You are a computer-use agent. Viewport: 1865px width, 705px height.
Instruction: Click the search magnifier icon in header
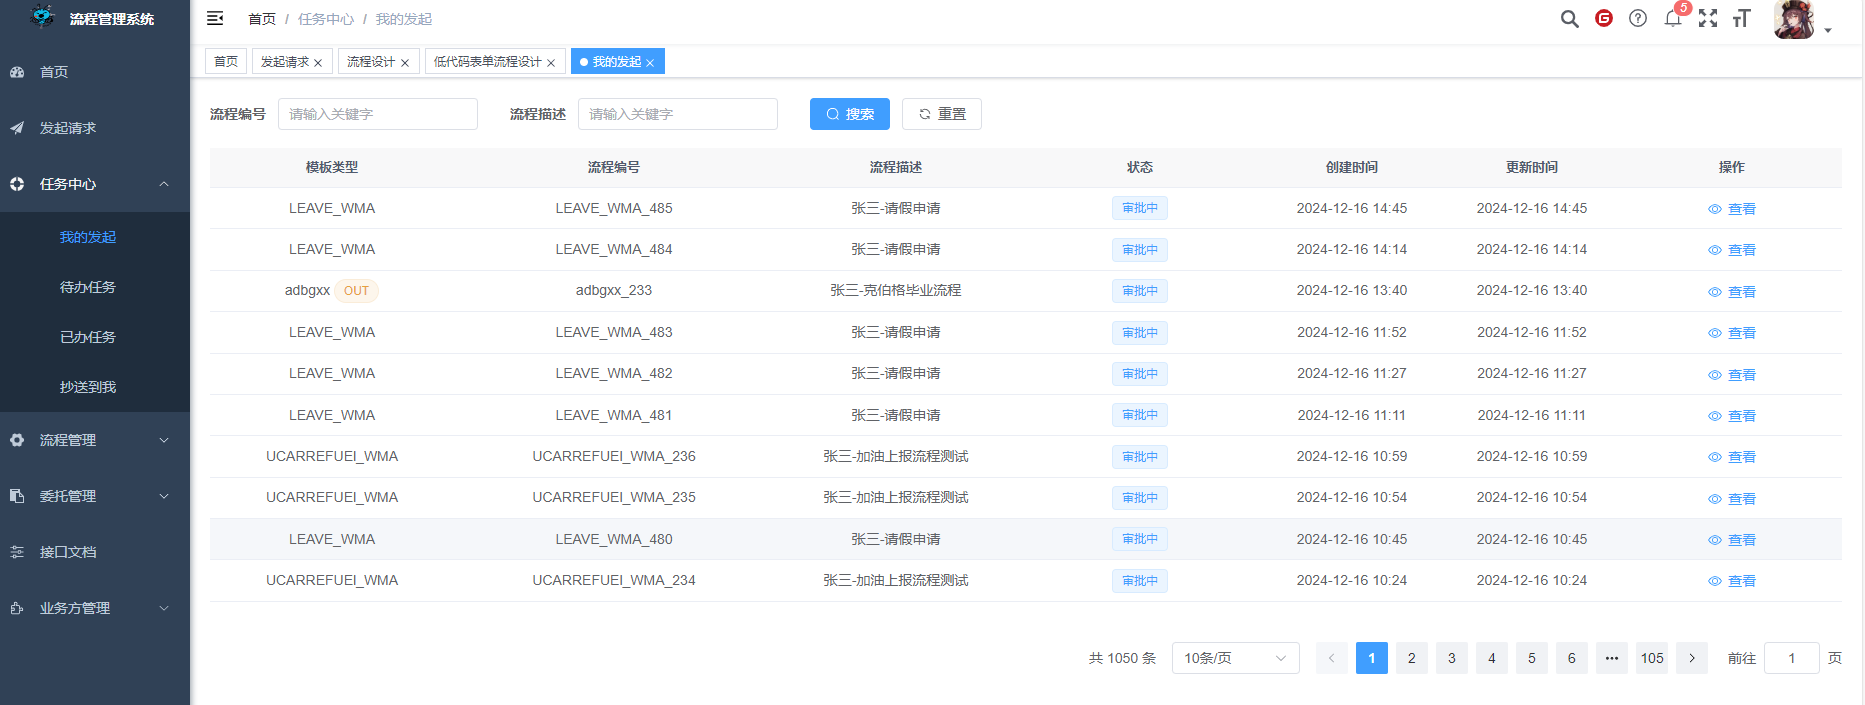point(1569,19)
